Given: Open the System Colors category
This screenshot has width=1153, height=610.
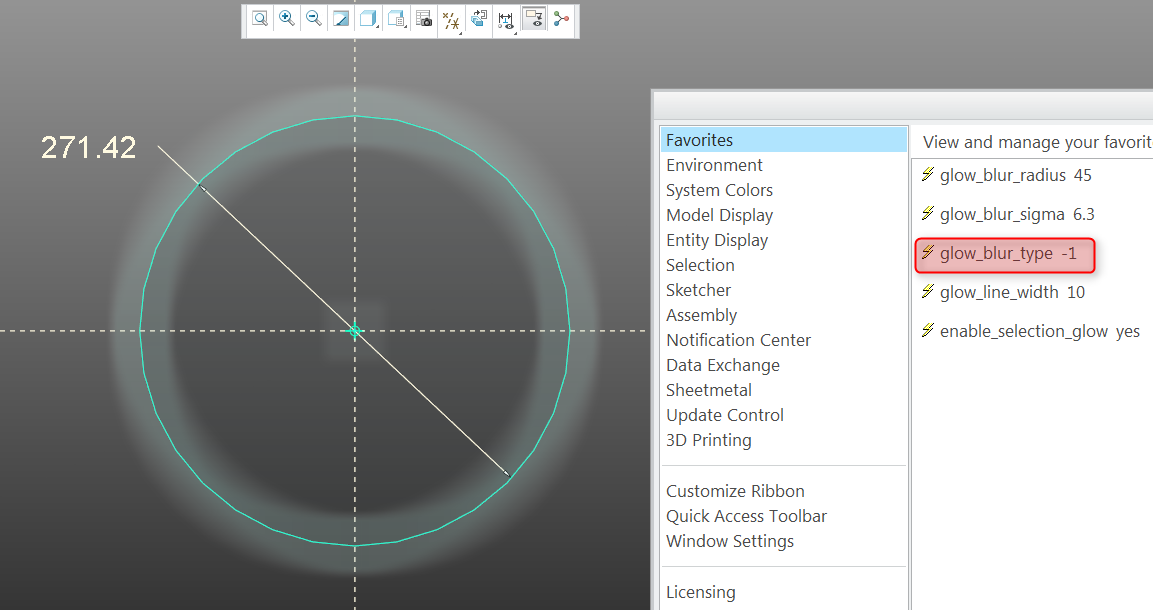Looking at the screenshot, I should pos(719,190).
